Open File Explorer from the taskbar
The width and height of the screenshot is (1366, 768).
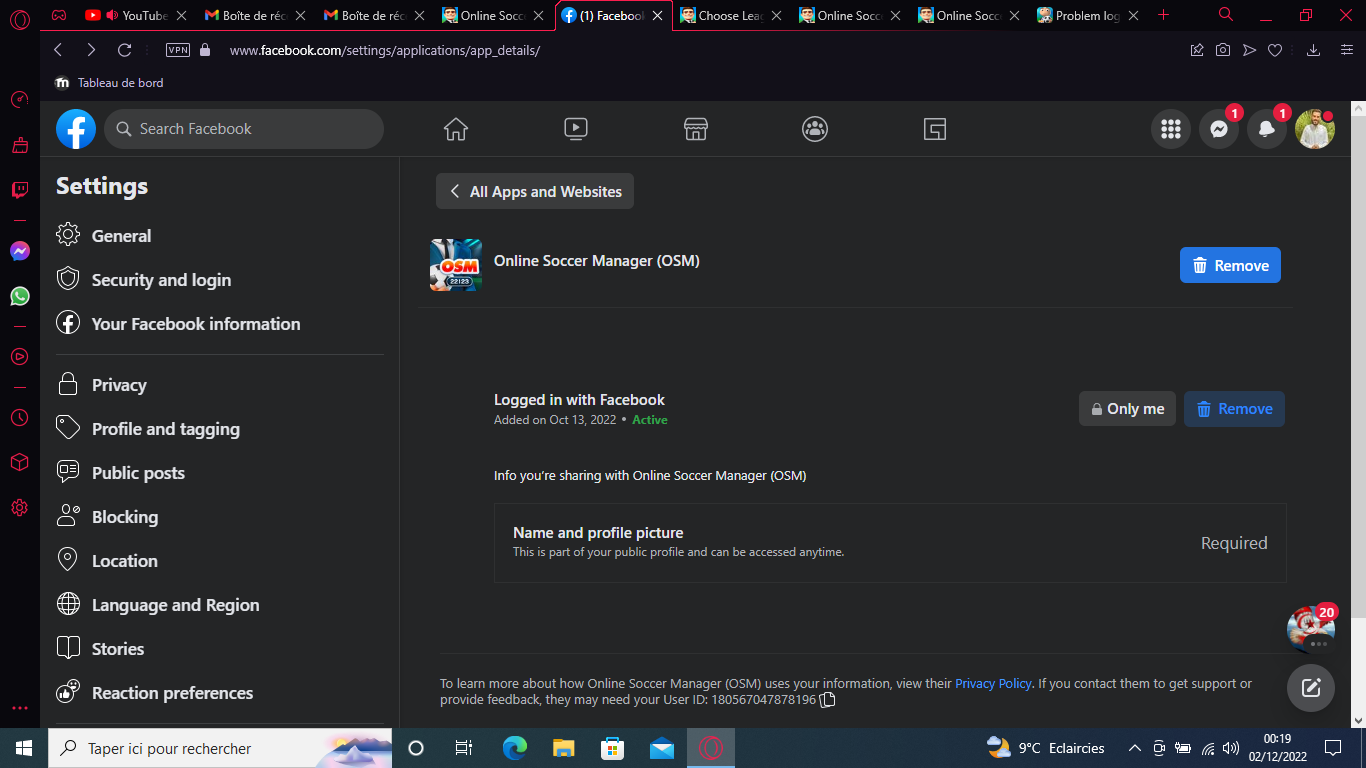tap(564, 748)
